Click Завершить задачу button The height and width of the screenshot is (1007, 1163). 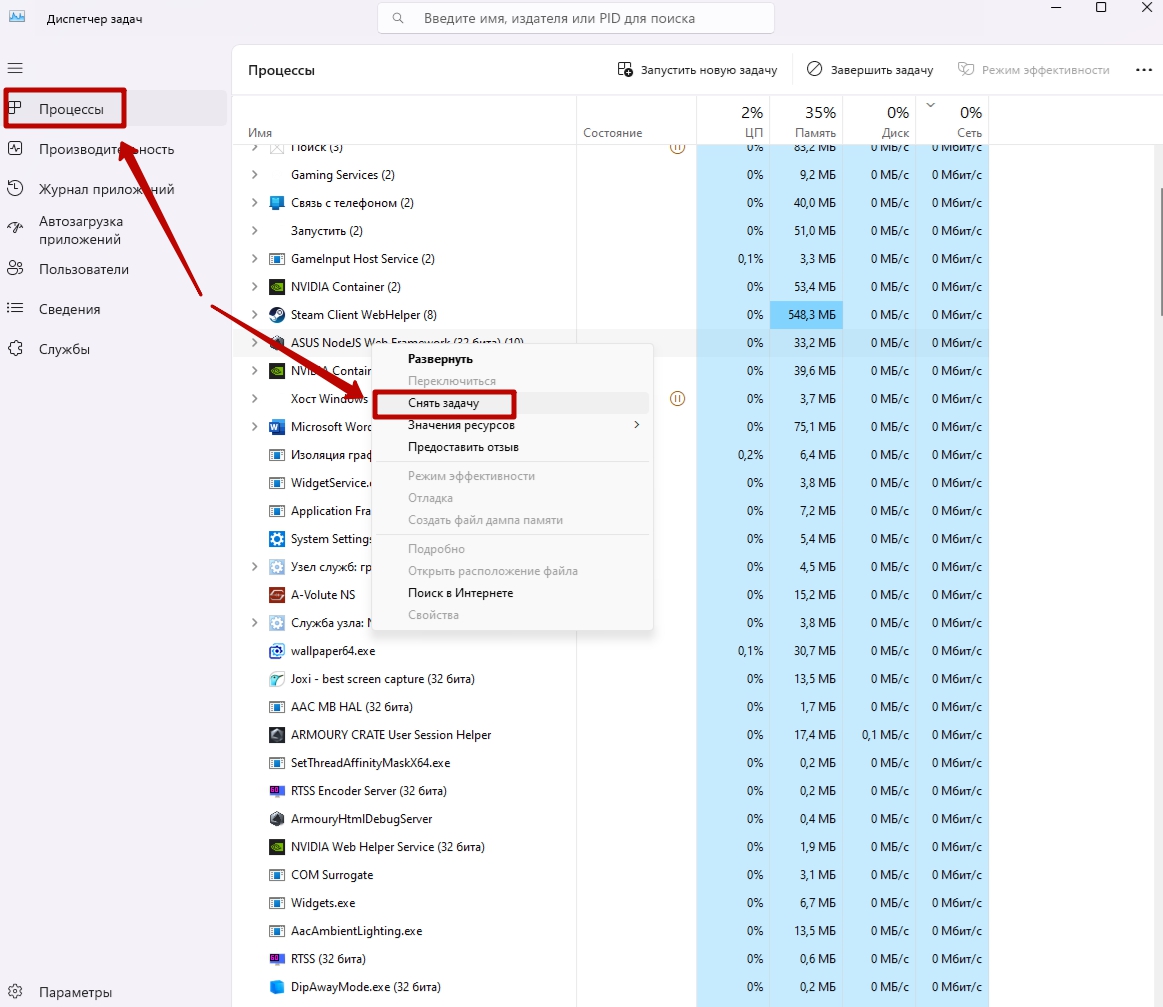tap(869, 70)
